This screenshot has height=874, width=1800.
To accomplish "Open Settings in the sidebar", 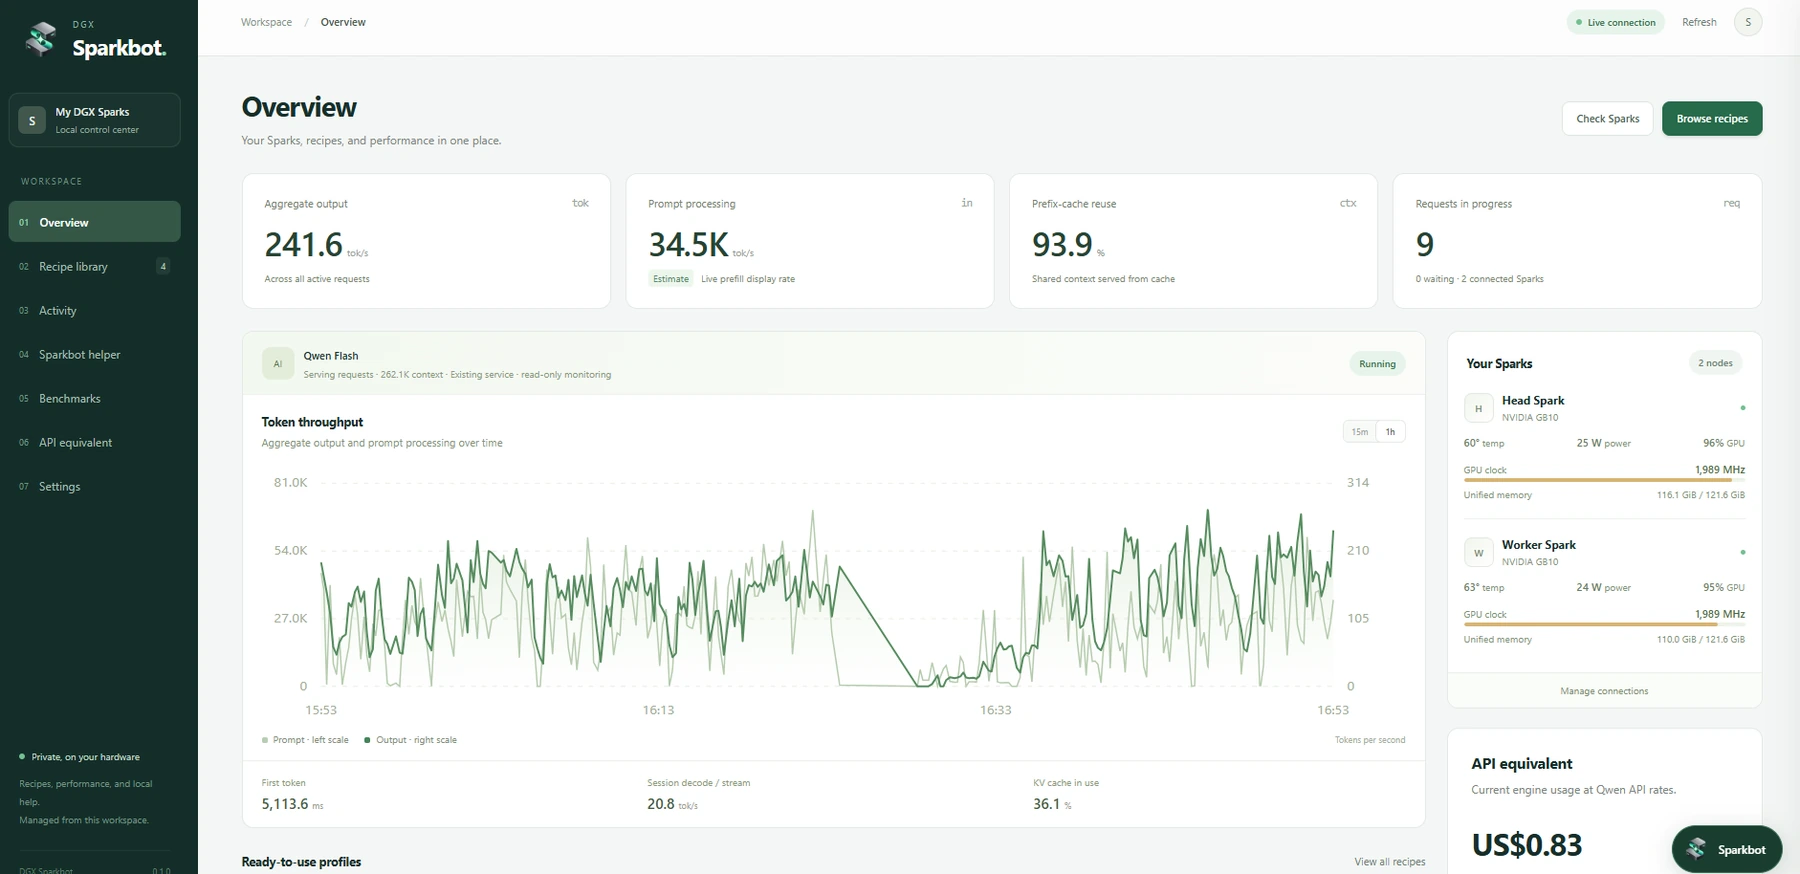I will click(94, 486).
